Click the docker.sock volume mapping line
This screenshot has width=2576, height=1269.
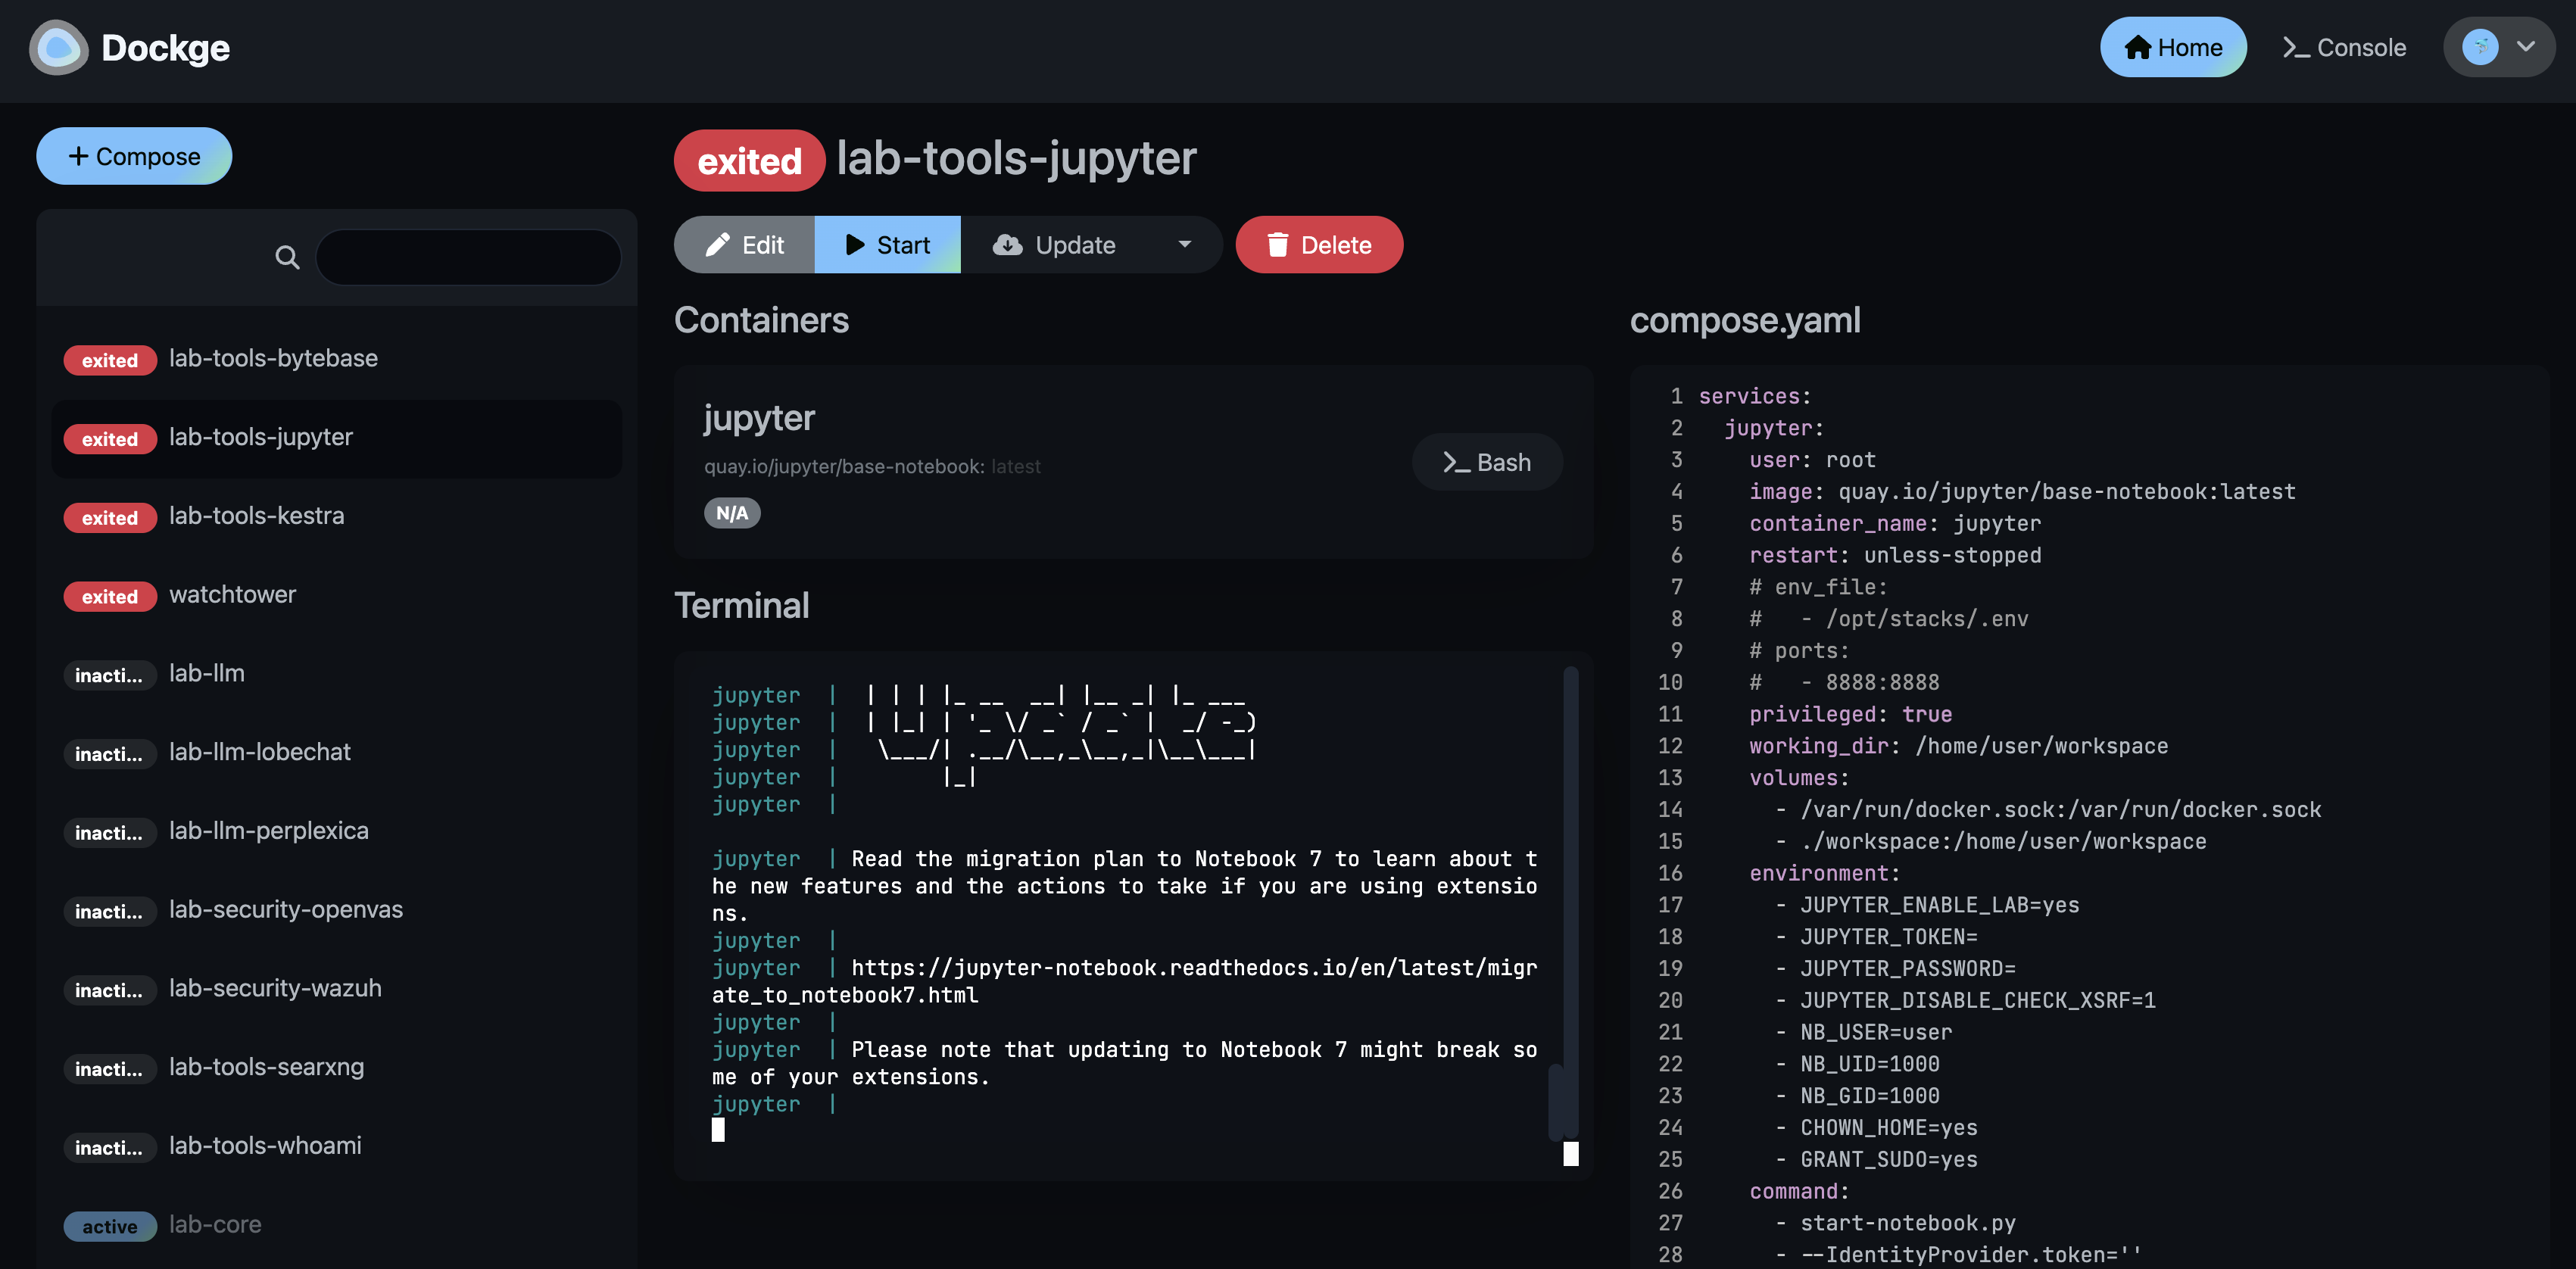[2060, 809]
